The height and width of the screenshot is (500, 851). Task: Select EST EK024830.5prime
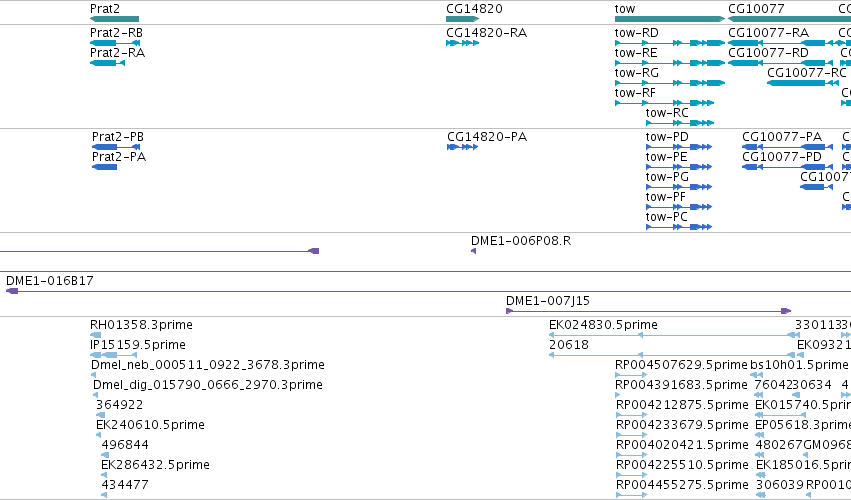(604, 325)
